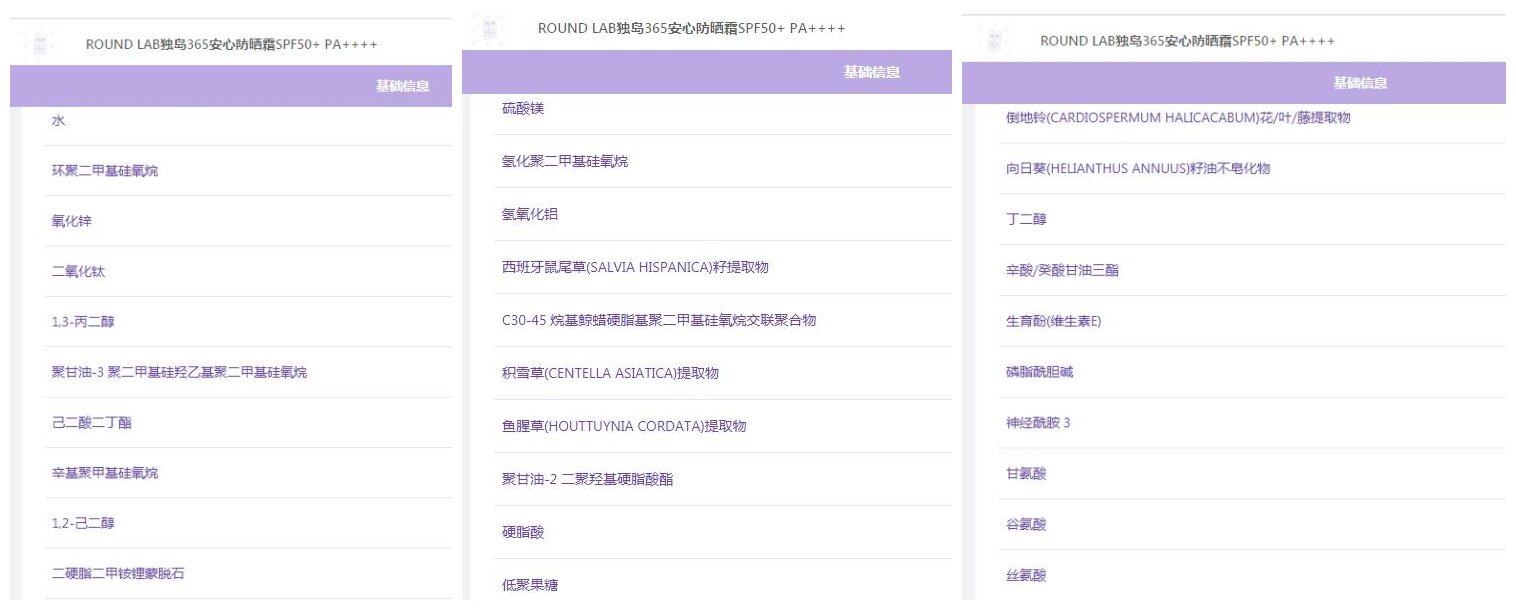Click the 向日葵 (HELIANTHUS ANNUUS) 籽油不皂化物 entry

(x=1138, y=169)
